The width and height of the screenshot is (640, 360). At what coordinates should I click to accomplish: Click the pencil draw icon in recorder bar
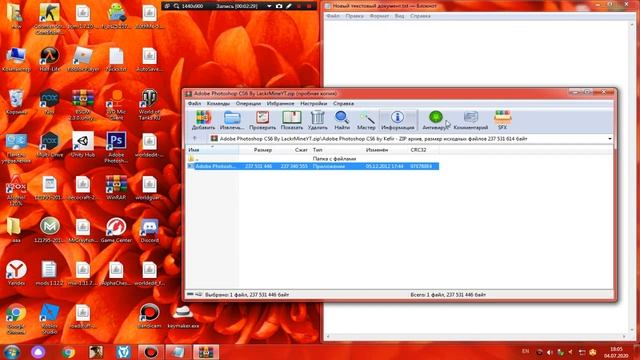pyautogui.click(x=289, y=6)
